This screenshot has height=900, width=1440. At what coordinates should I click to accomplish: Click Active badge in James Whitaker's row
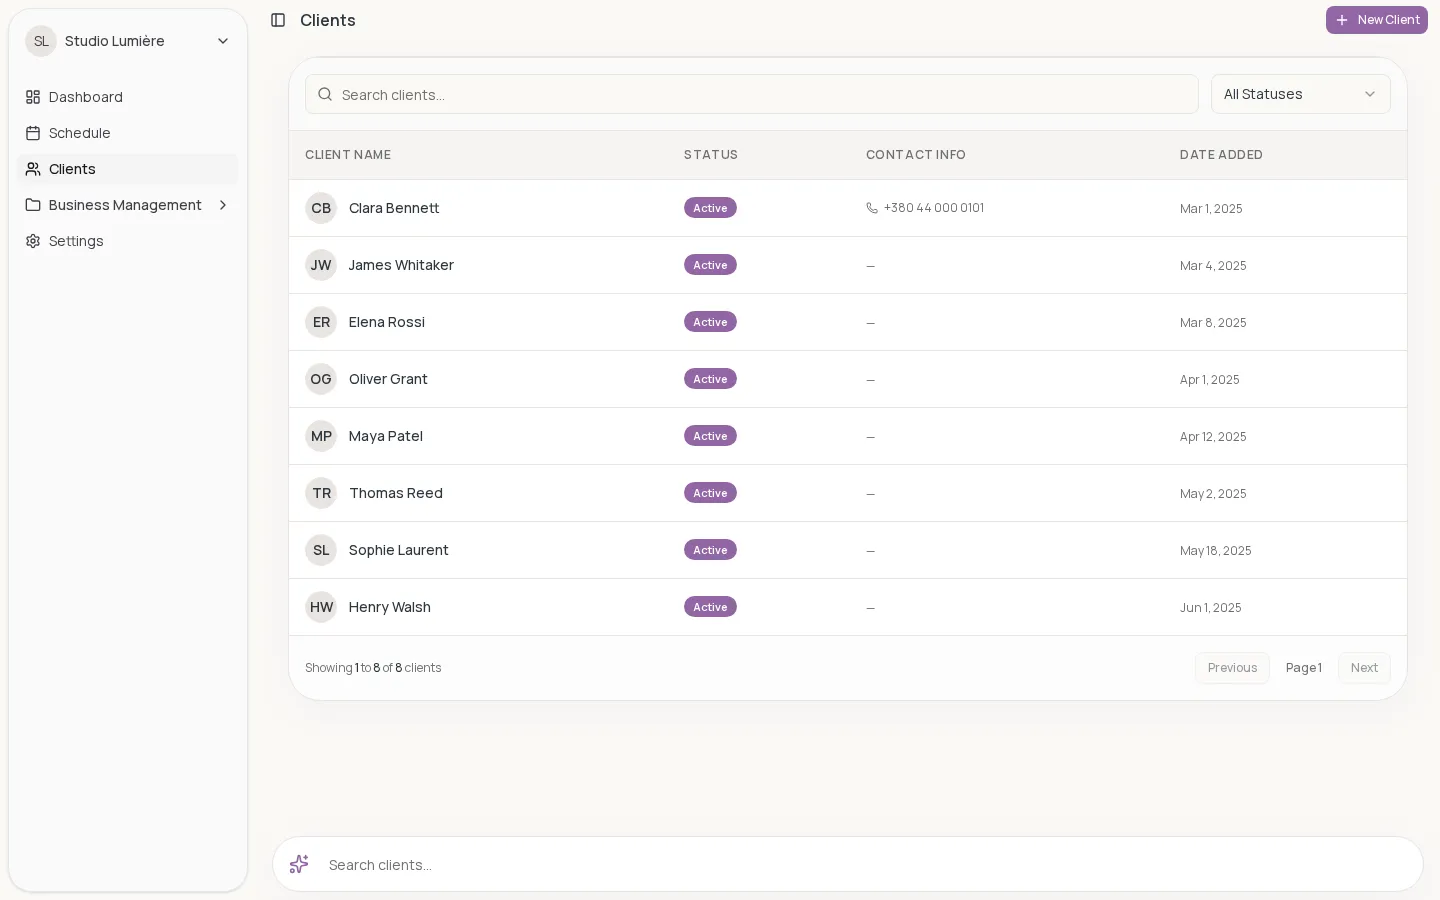point(710,265)
